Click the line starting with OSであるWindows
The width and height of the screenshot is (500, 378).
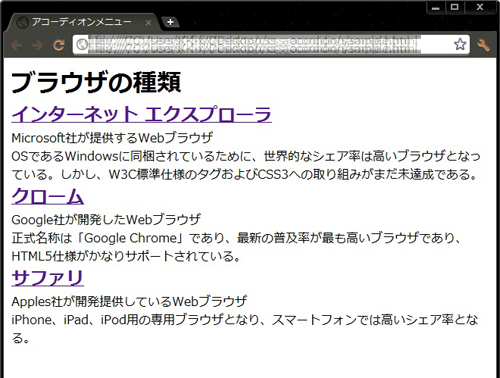[246, 156]
